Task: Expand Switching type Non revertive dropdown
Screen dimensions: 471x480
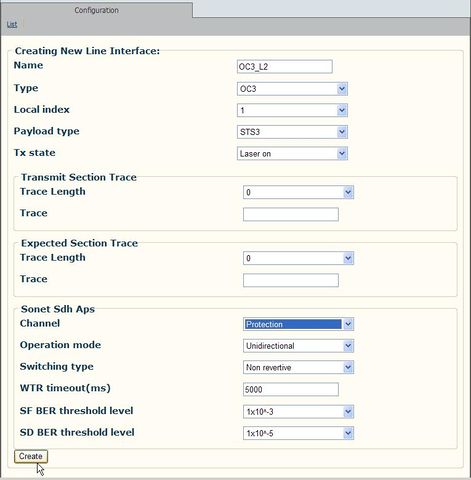Action: [x=298, y=367]
